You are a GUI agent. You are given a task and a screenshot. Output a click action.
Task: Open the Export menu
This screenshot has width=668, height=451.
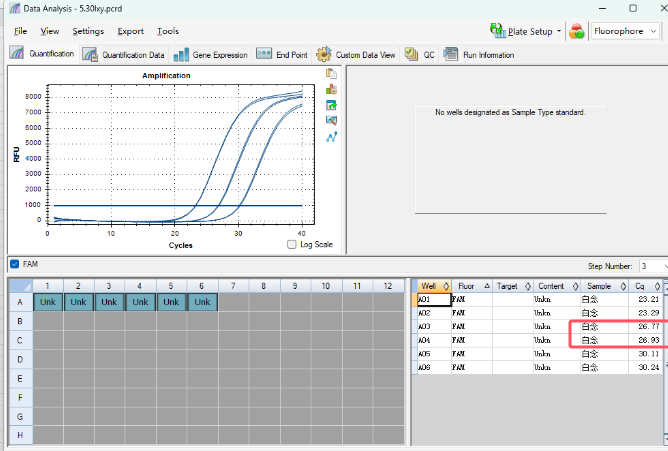[131, 31]
